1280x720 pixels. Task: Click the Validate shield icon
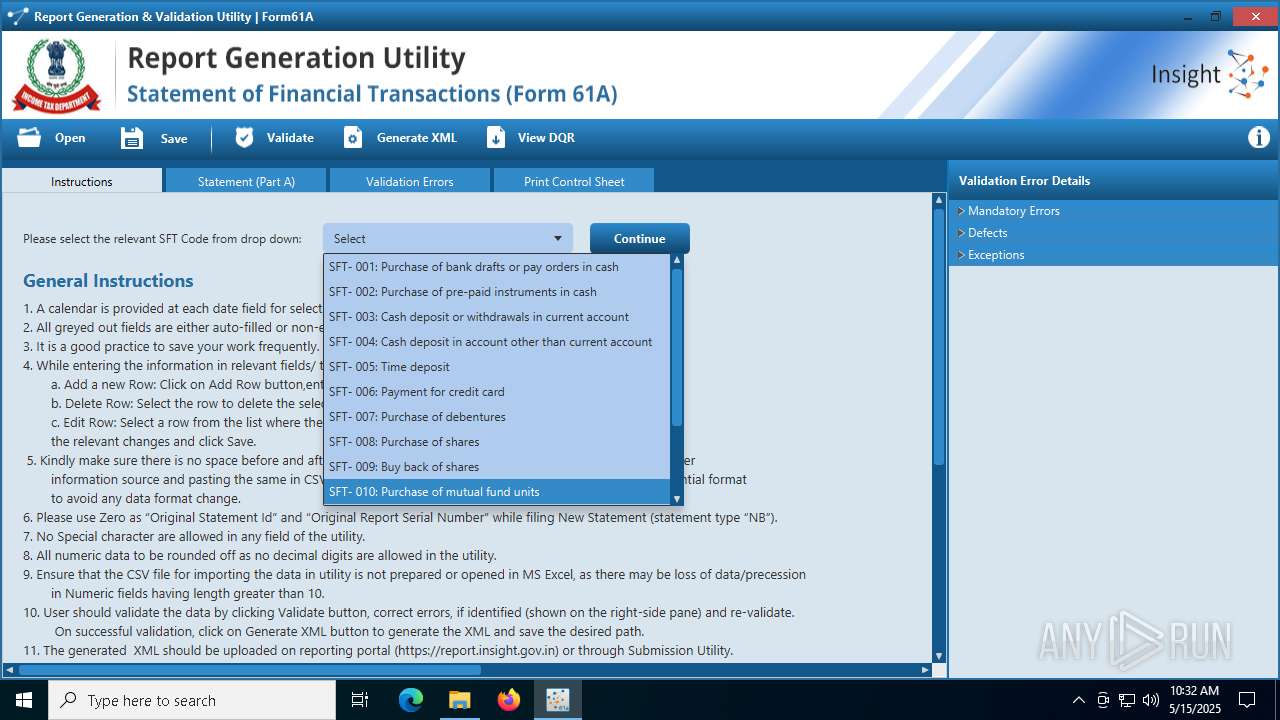[x=244, y=138]
